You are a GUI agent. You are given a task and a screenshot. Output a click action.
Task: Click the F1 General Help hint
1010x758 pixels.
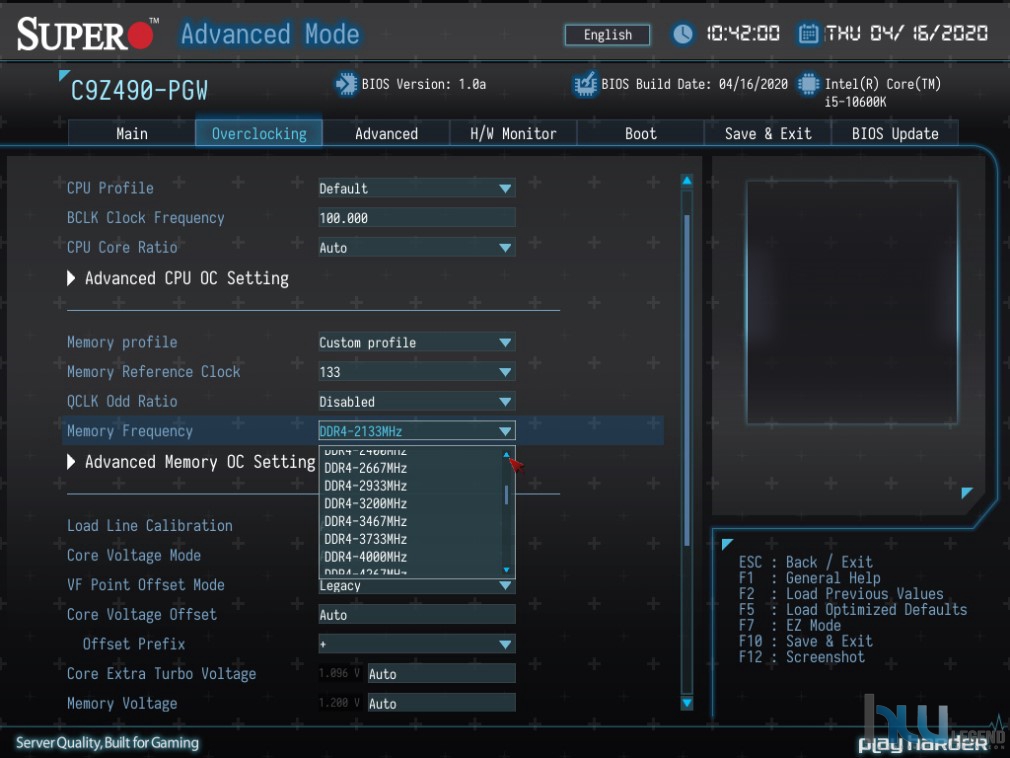point(810,578)
